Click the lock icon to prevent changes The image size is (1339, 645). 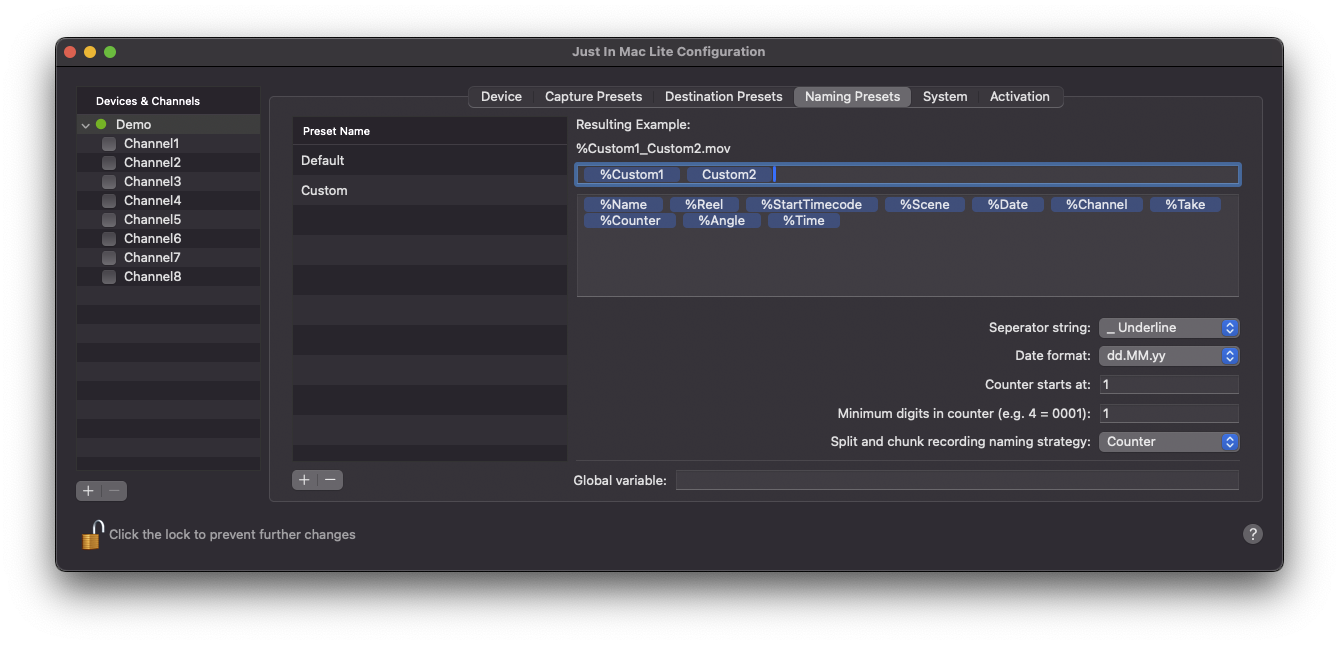(x=92, y=534)
